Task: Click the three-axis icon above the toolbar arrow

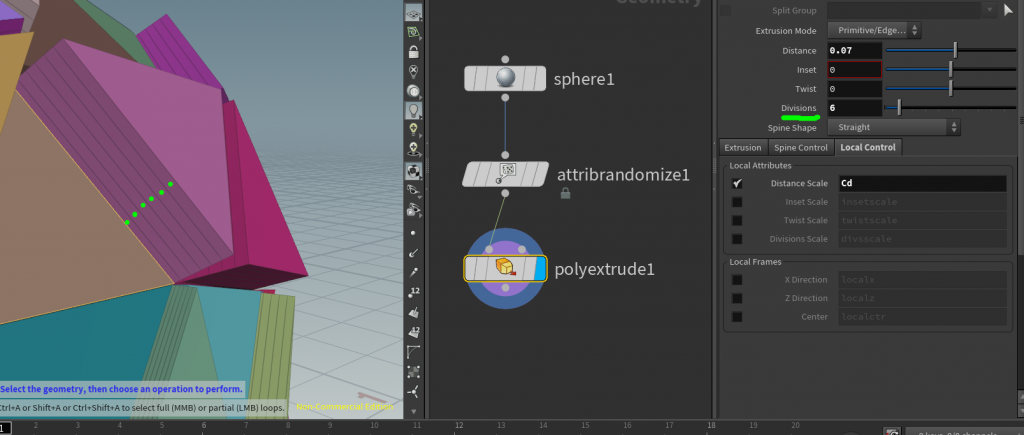Action: click(x=413, y=392)
